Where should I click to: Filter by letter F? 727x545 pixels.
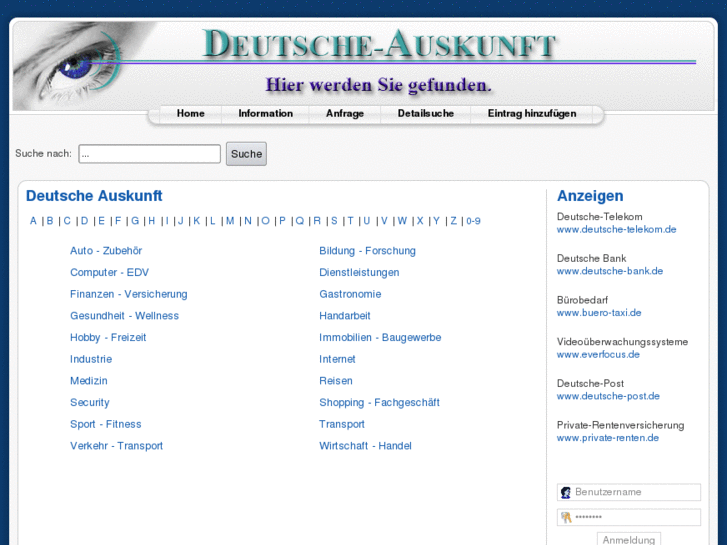pyautogui.click(x=118, y=221)
